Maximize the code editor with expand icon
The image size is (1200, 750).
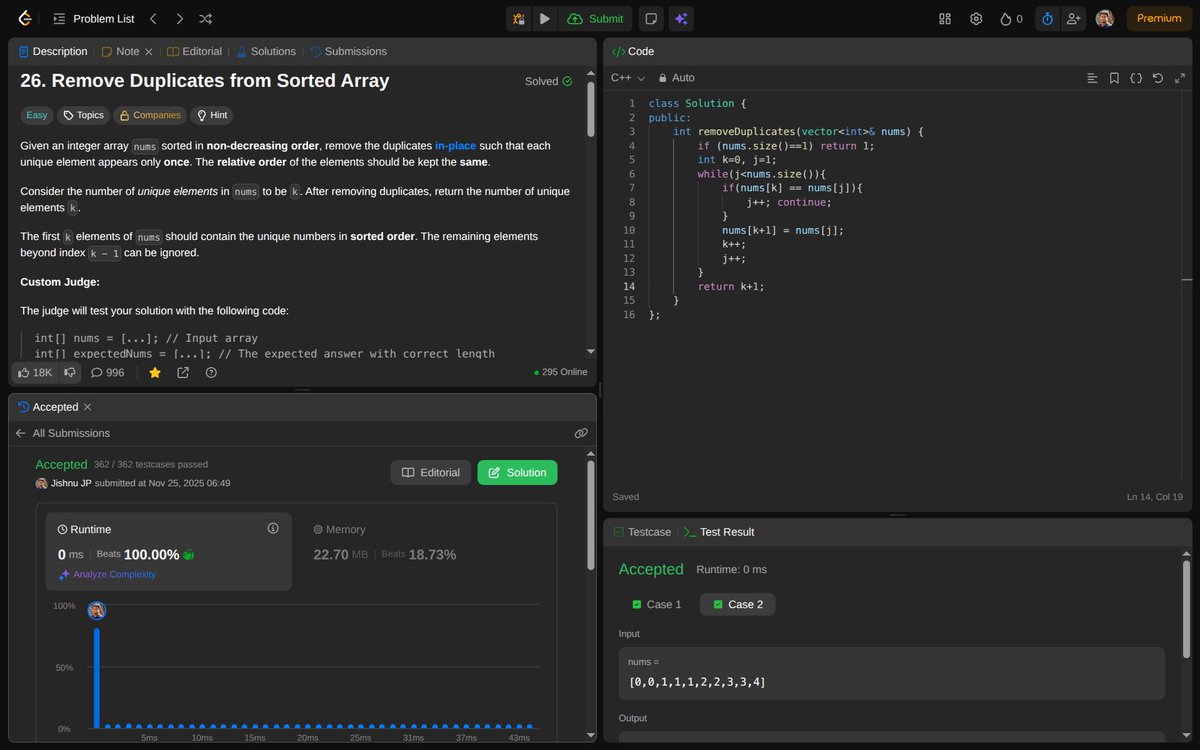tap(1180, 78)
